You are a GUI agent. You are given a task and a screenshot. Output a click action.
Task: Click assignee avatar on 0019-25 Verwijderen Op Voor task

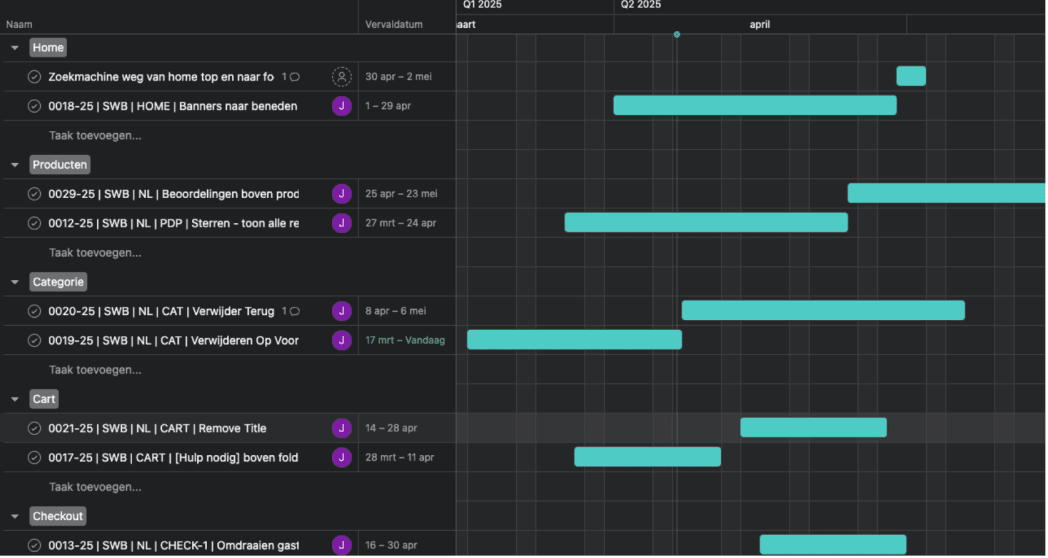(342, 340)
